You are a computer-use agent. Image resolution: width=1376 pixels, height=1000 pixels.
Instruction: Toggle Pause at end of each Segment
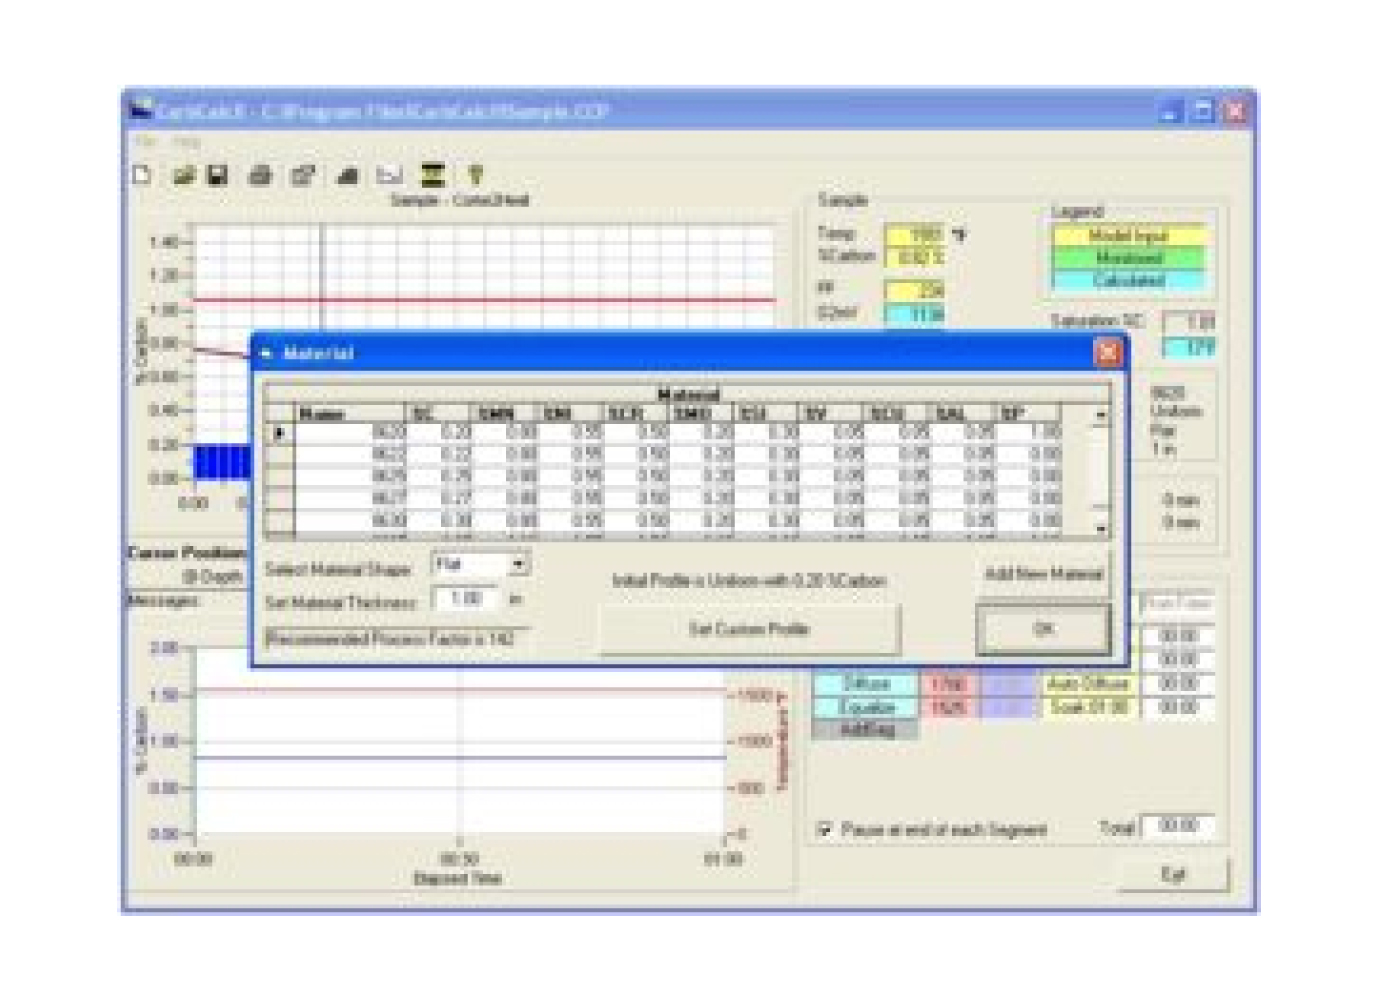point(825,829)
